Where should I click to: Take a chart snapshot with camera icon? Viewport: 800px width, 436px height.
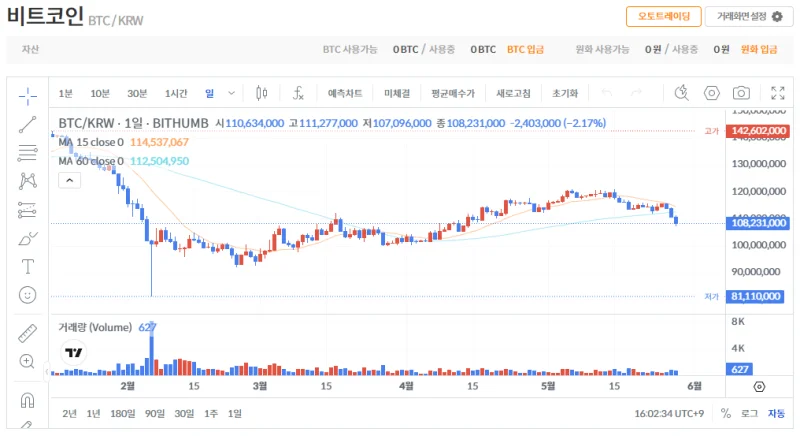click(x=741, y=93)
